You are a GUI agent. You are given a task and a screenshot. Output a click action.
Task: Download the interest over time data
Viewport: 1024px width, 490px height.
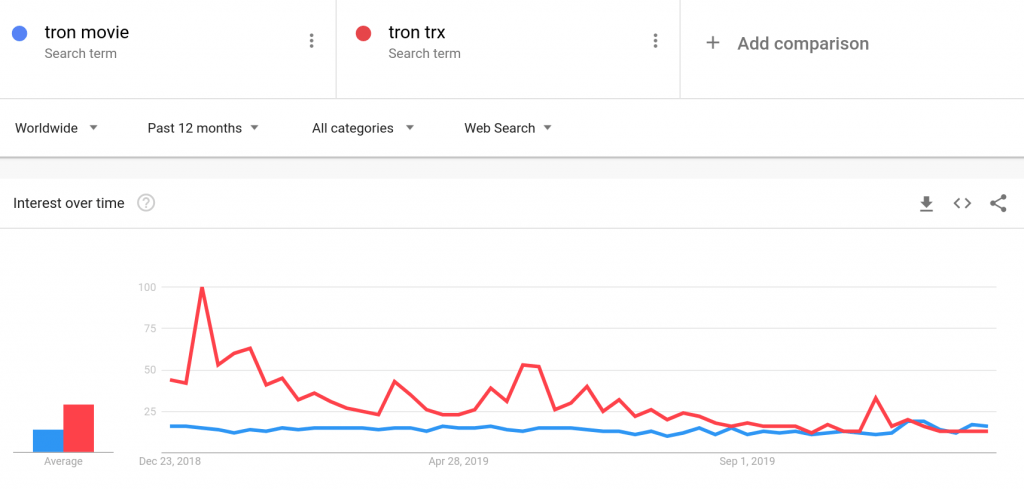coord(926,204)
